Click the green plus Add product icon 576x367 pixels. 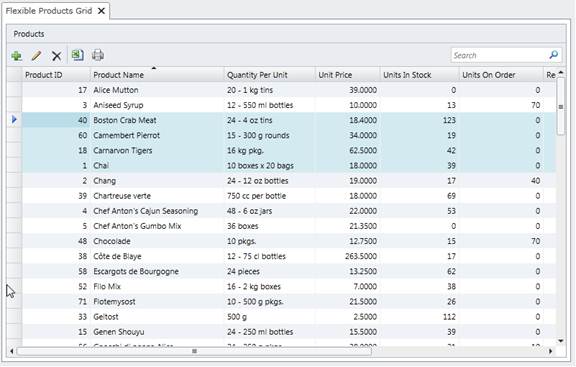click(x=17, y=56)
